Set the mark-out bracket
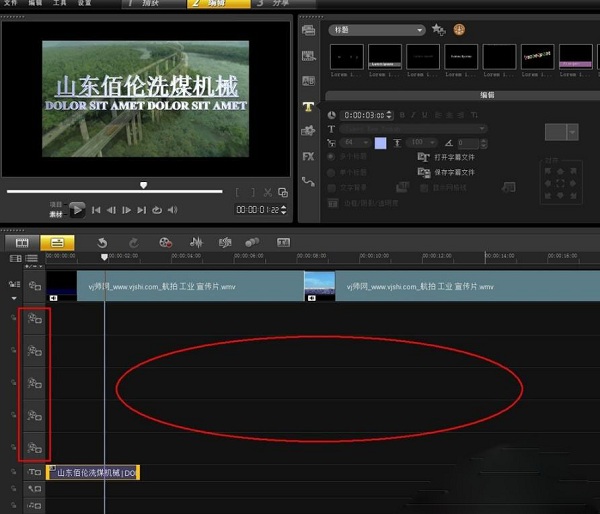 pyautogui.click(x=253, y=193)
